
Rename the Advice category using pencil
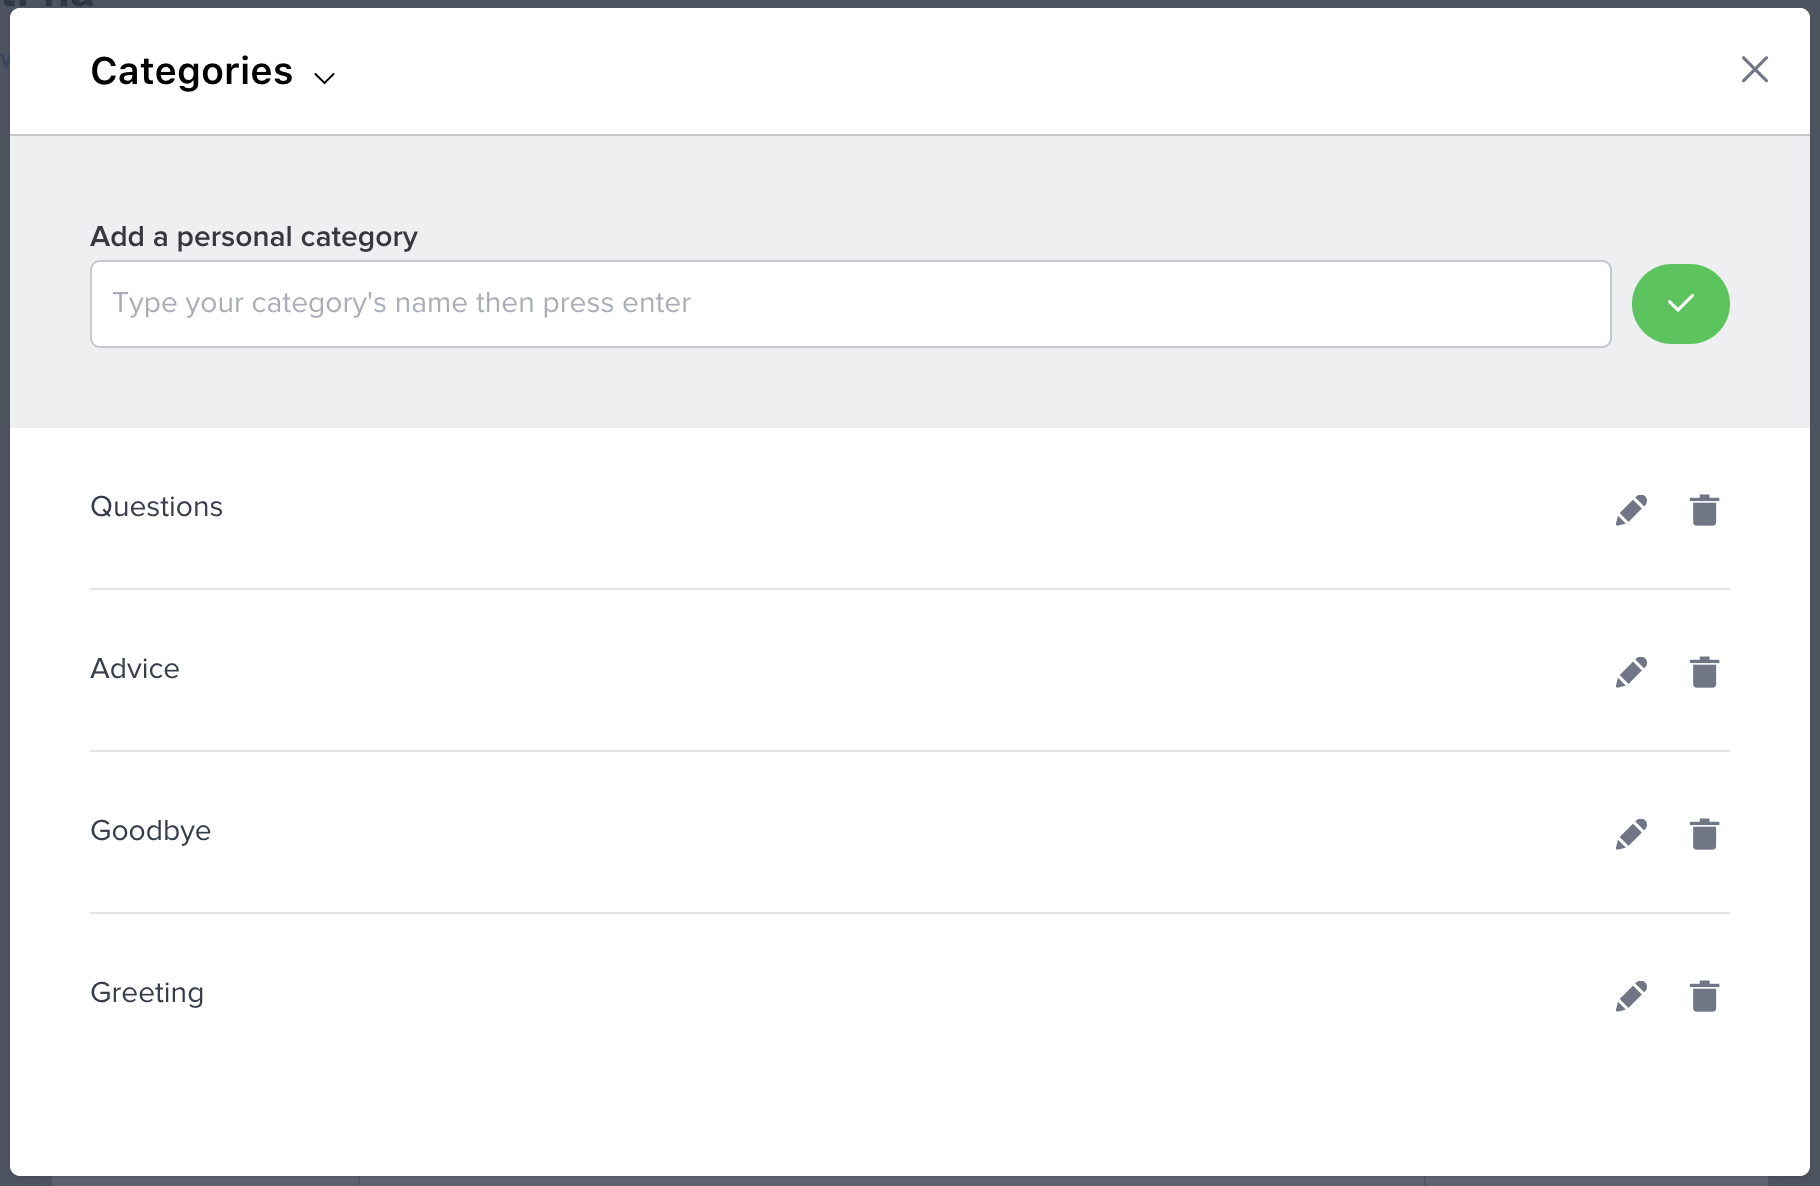(x=1631, y=672)
